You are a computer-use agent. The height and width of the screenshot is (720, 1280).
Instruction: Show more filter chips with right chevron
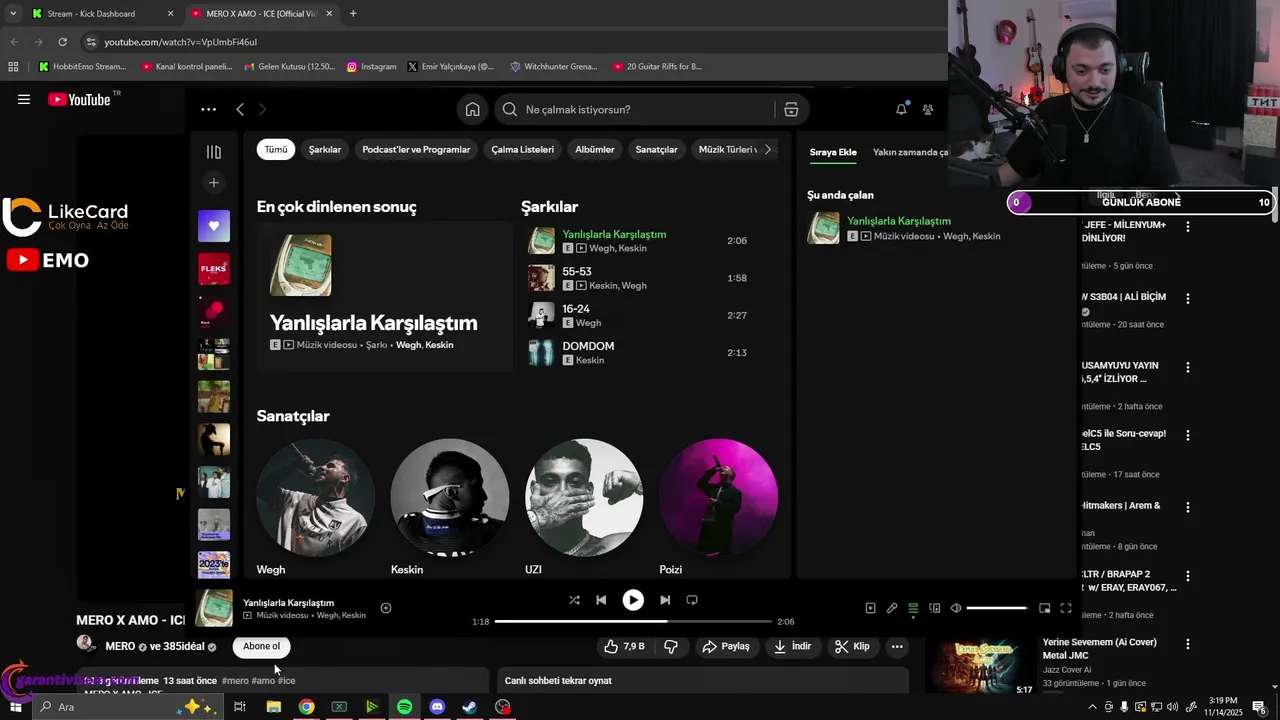(x=768, y=149)
